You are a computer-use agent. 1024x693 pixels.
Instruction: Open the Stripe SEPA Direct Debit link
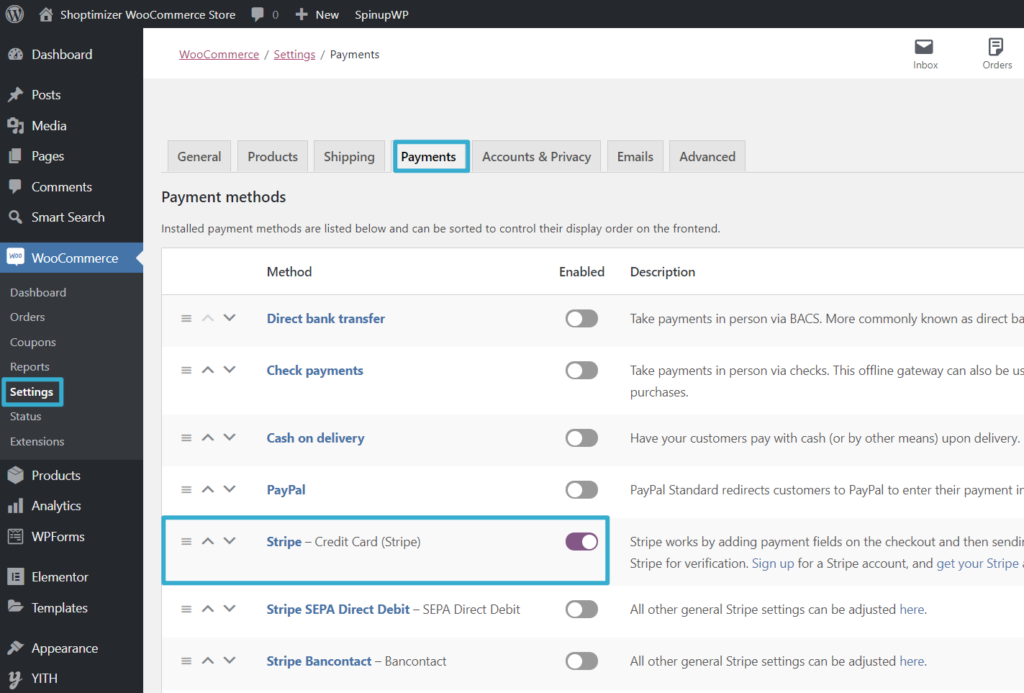(x=338, y=609)
